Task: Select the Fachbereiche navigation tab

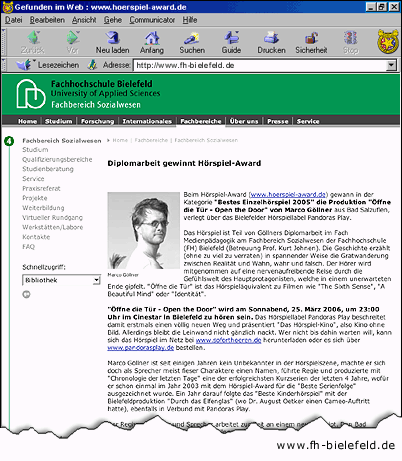Action: pos(201,121)
